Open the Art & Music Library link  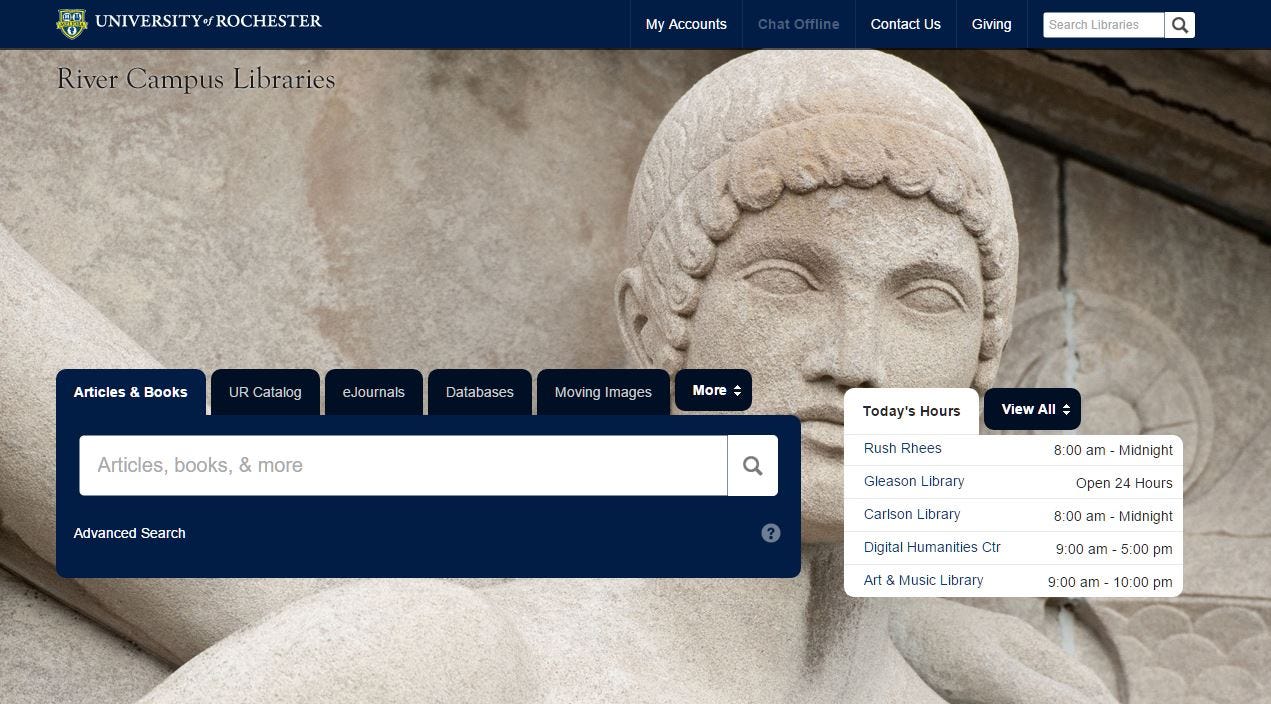pos(923,580)
